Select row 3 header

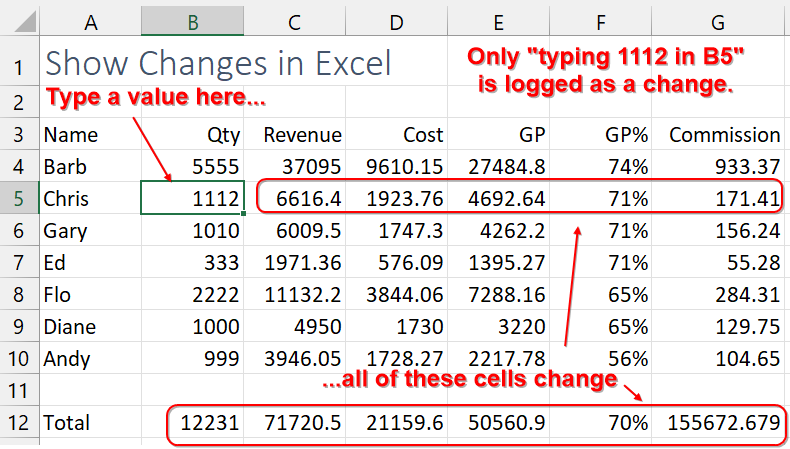click(19, 135)
